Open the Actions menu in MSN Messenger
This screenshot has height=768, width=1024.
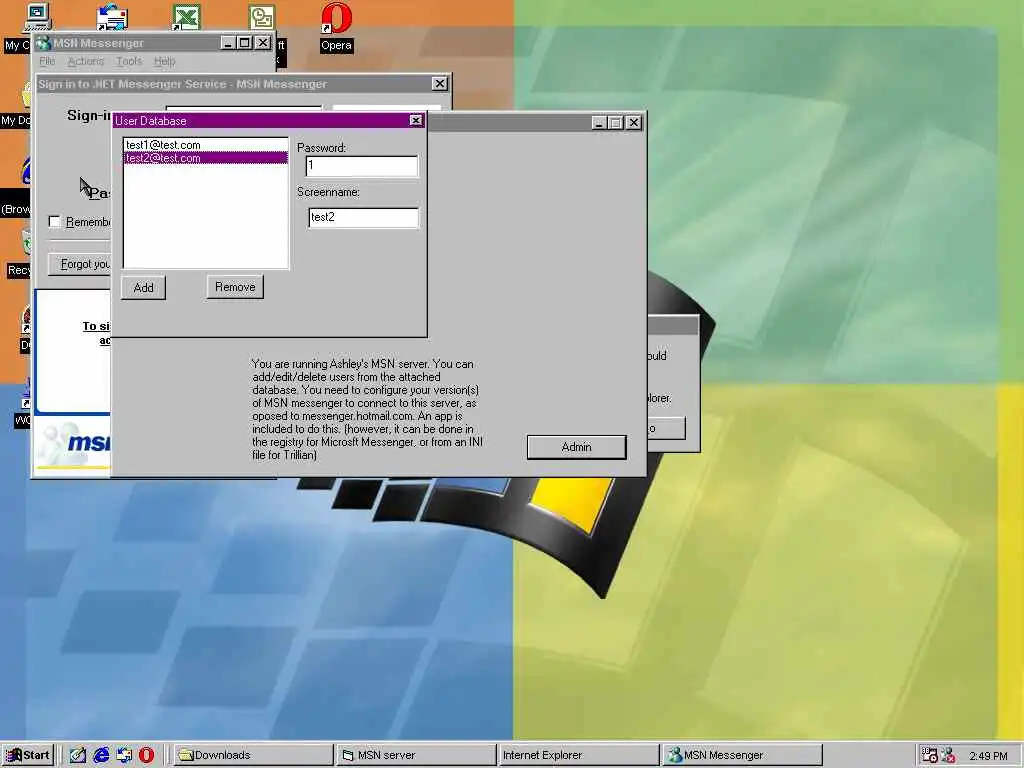click(x=86, y=61)
